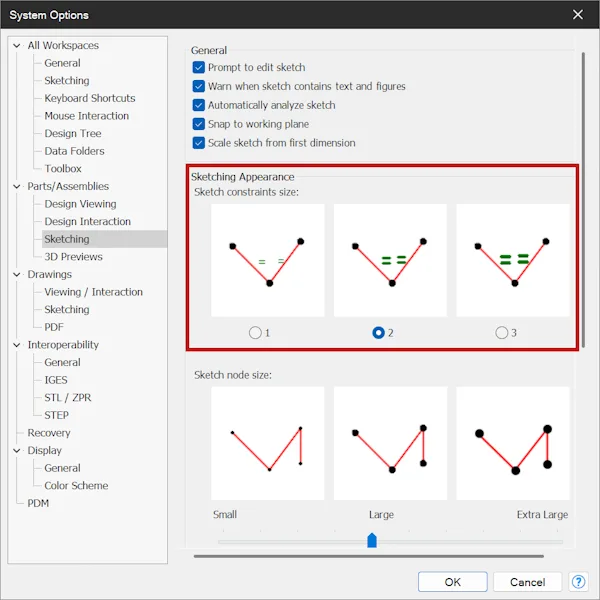This screenshot has width=600, height=600.
Task: Uncheck Prompt to edit sketch
Action: point(199,67)
